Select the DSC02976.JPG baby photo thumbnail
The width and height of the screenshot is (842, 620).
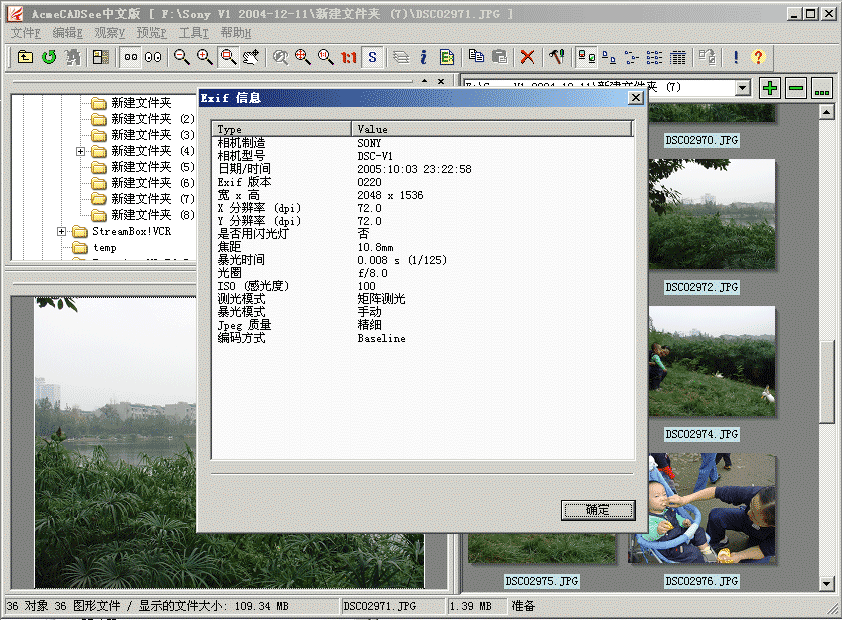[x=703, y=508]
